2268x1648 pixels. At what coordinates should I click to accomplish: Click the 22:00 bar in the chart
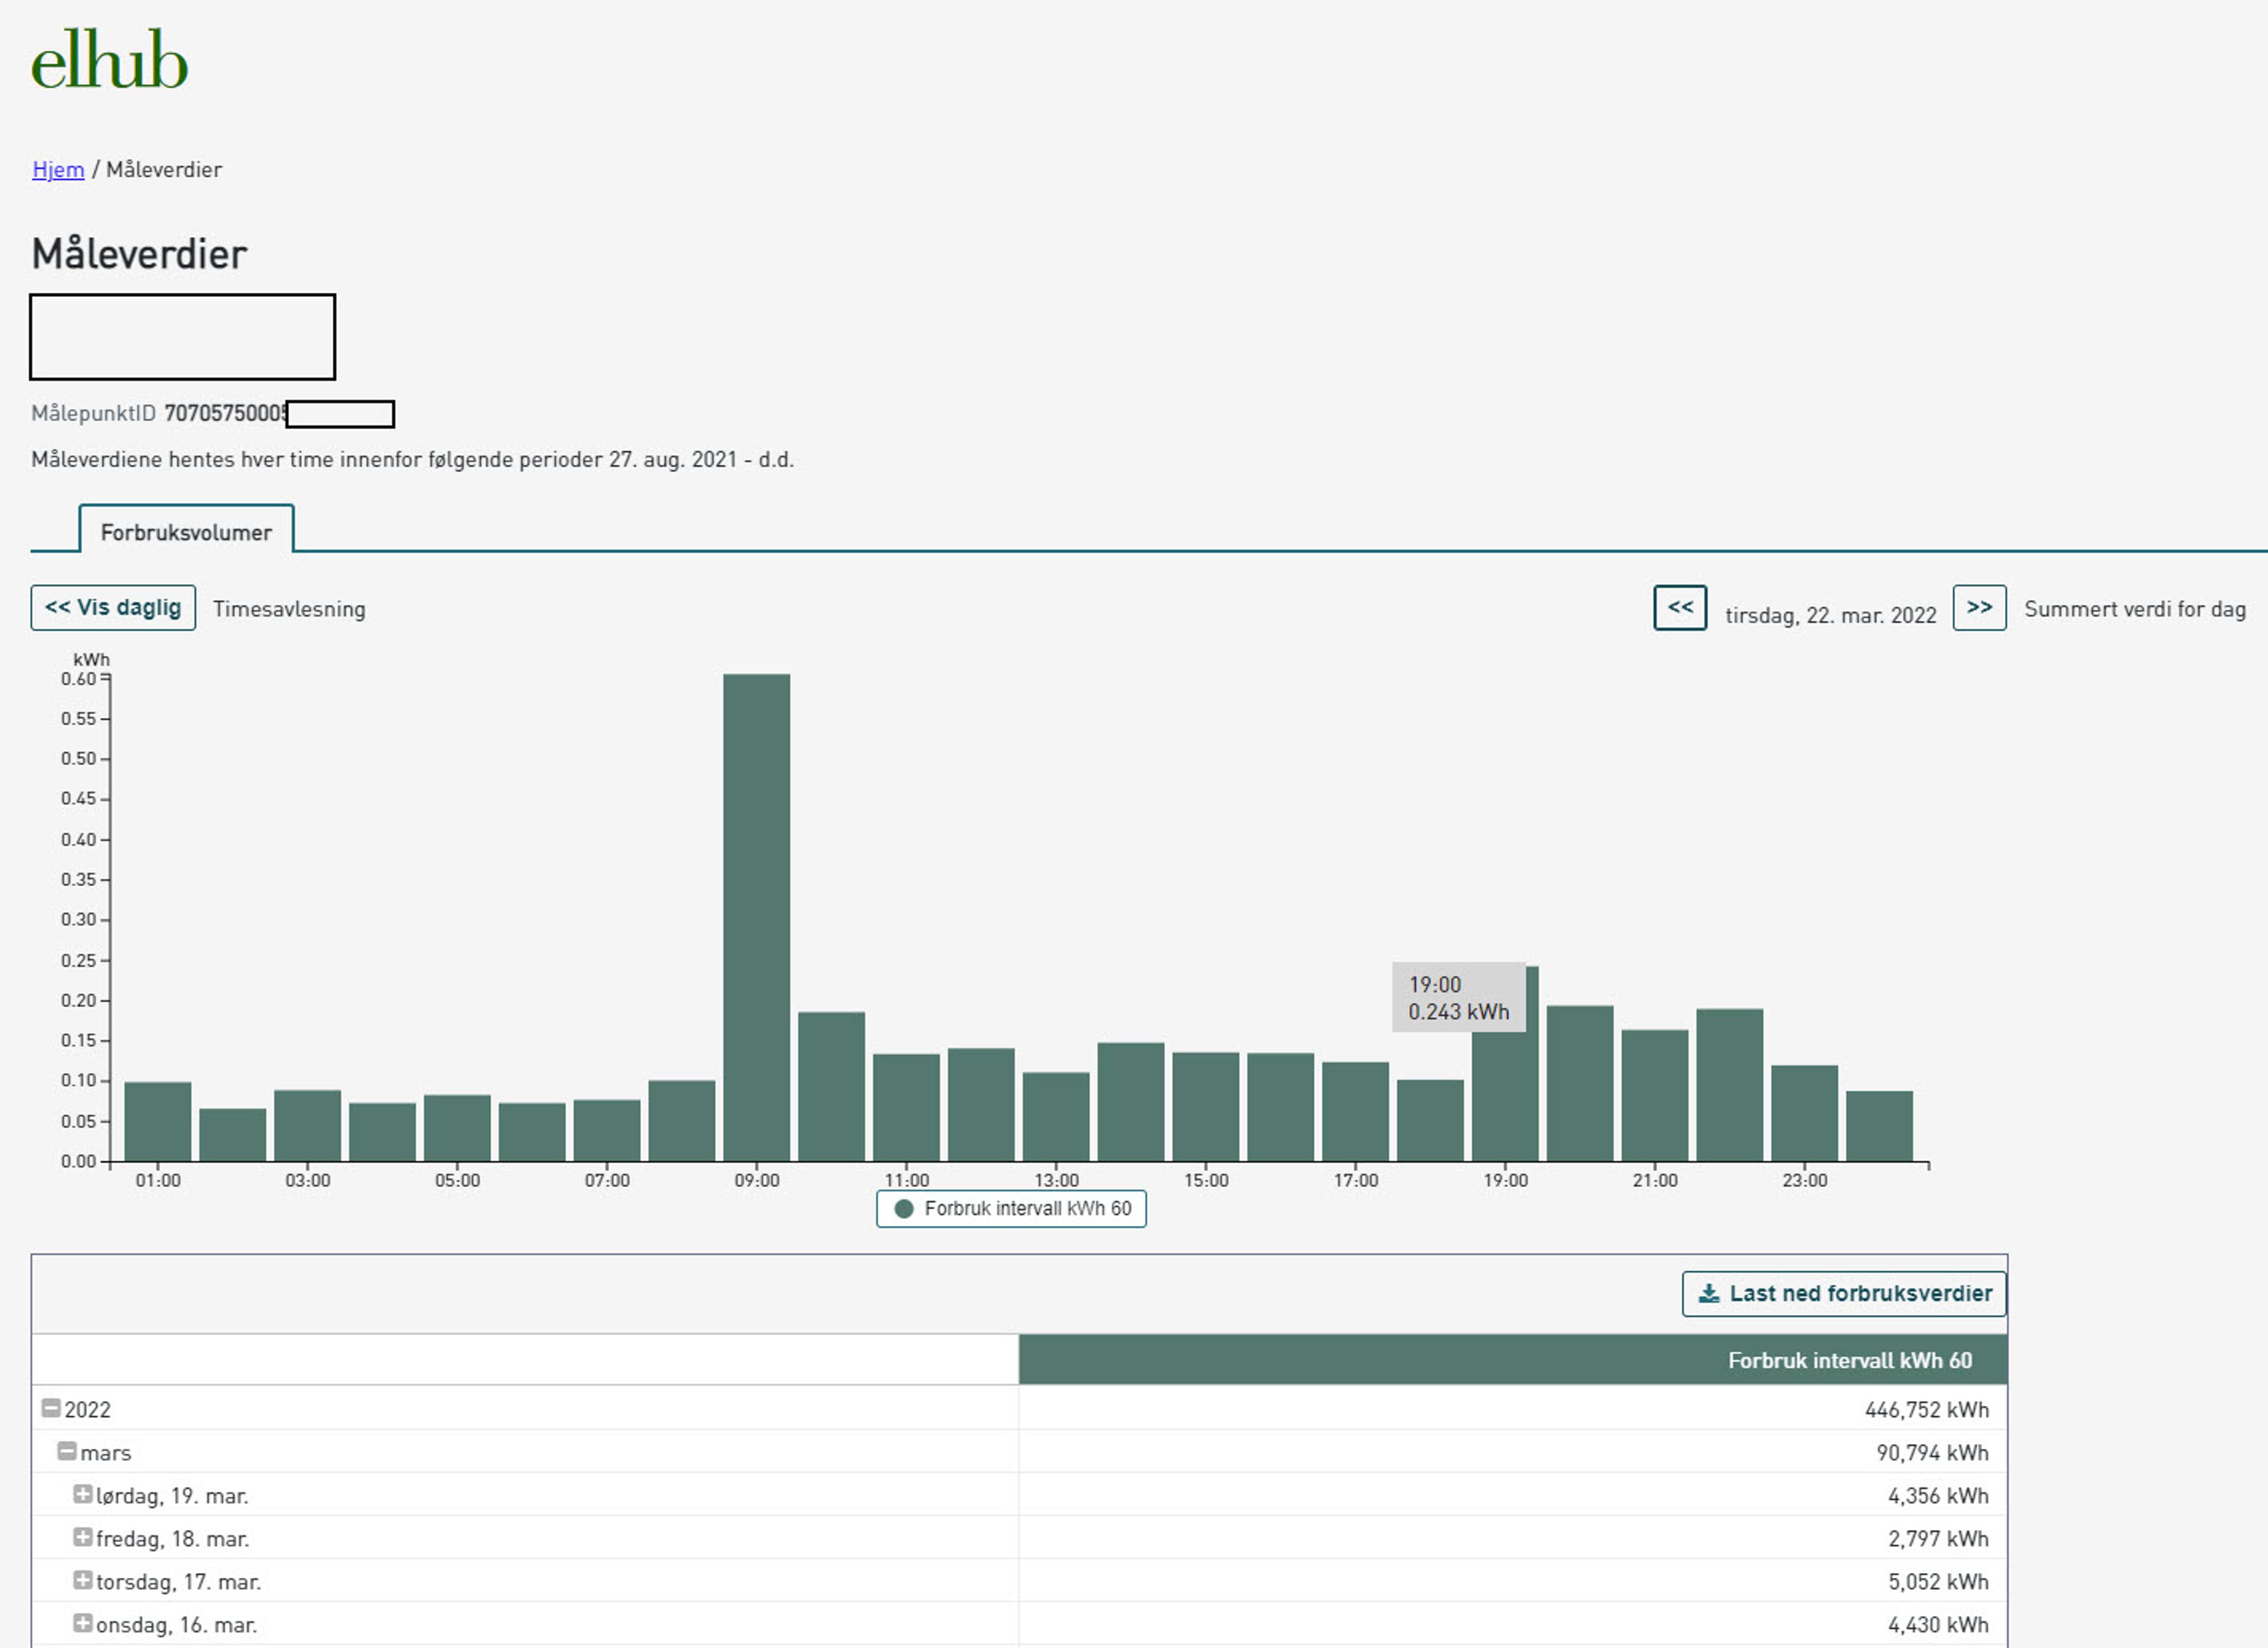tap(1729, 1085)
